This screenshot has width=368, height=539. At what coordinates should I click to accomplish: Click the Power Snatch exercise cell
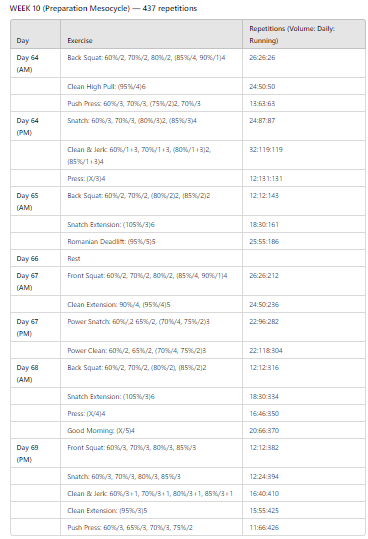(152, 327)
